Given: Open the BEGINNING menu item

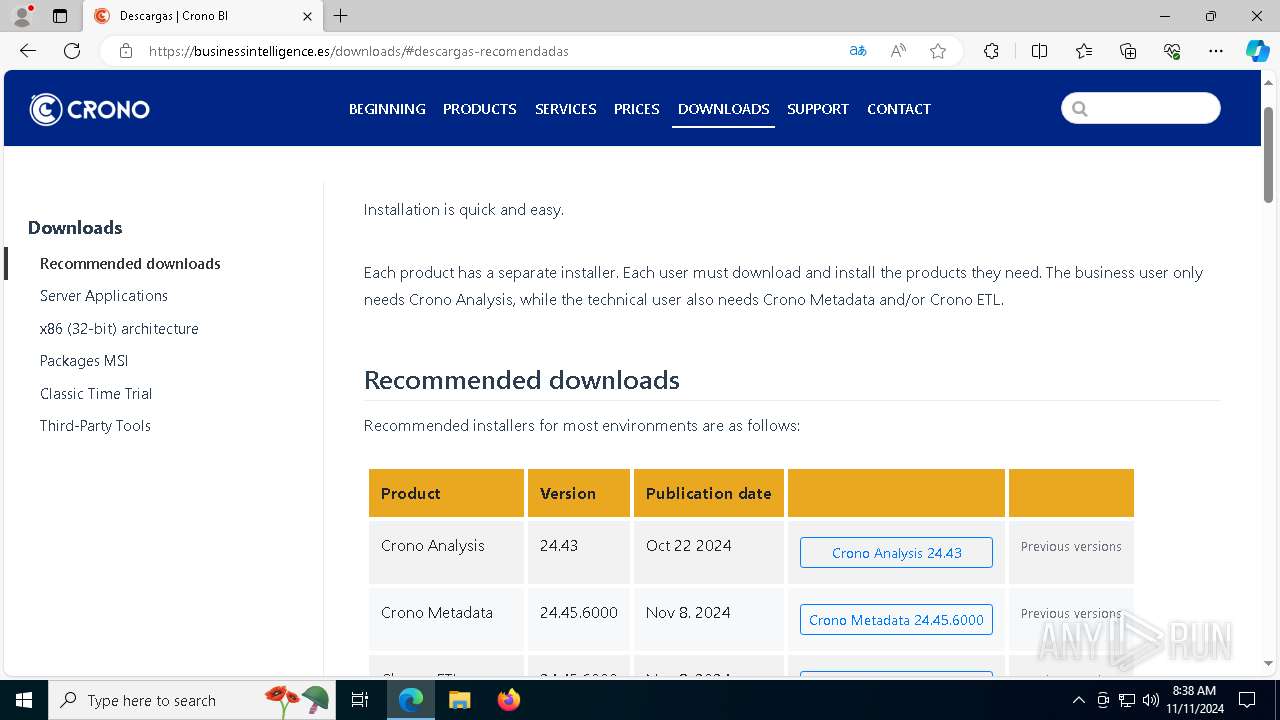Looking at the screenshot, I should [x=387, y=109].
